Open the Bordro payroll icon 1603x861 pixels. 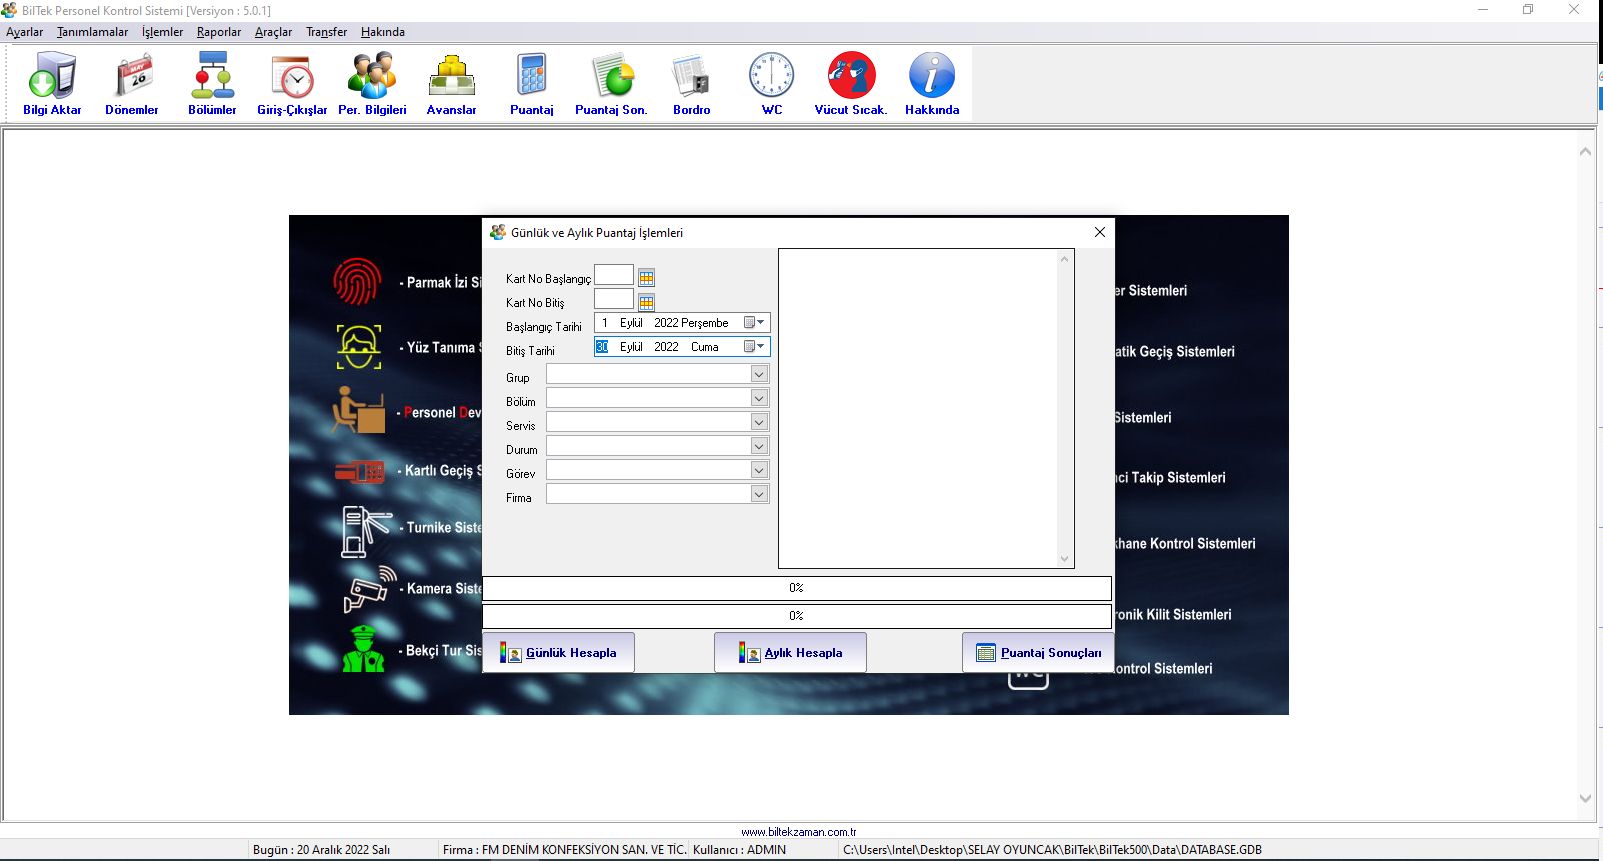coord(691,84)
